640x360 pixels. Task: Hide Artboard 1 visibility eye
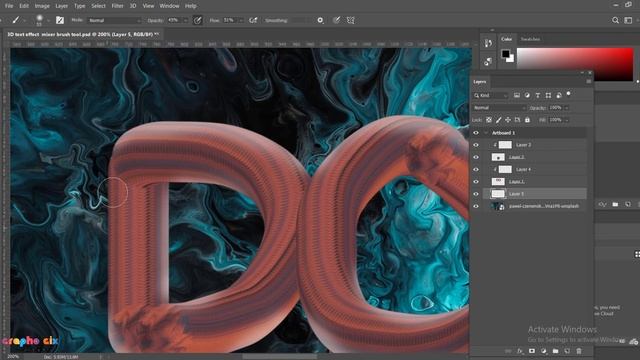(476, 133)
